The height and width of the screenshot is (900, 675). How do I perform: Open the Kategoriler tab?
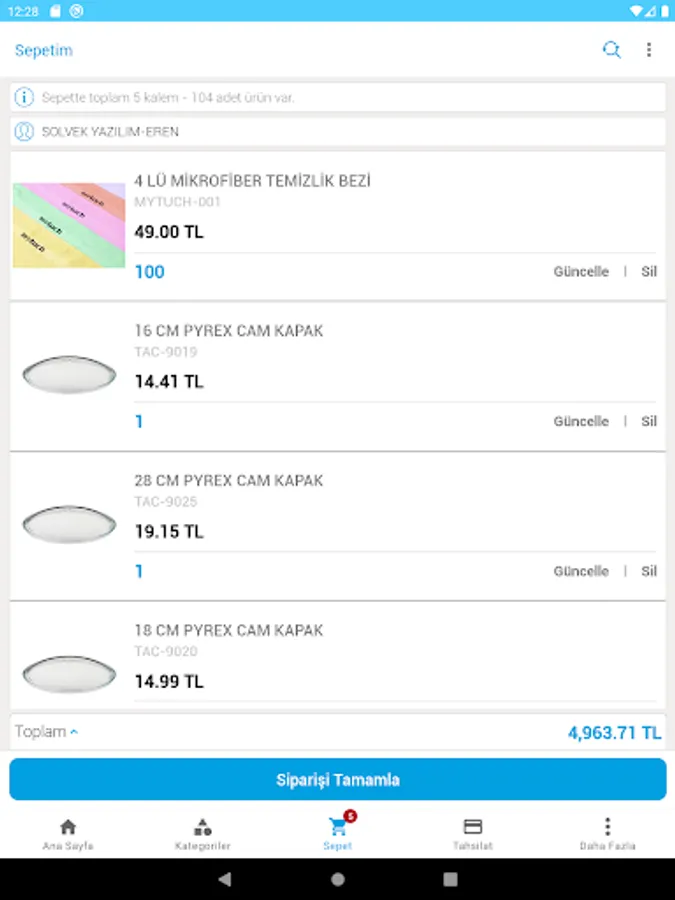(203, 834)
